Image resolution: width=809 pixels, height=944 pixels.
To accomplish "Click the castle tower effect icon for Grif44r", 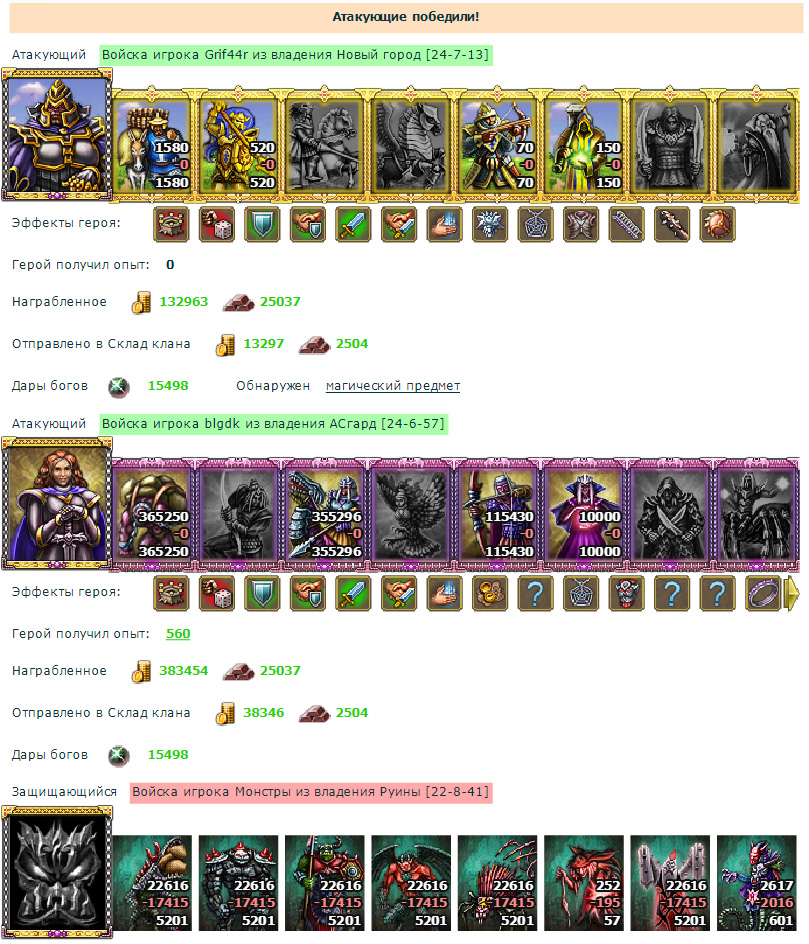I will [x=172, y=224].
